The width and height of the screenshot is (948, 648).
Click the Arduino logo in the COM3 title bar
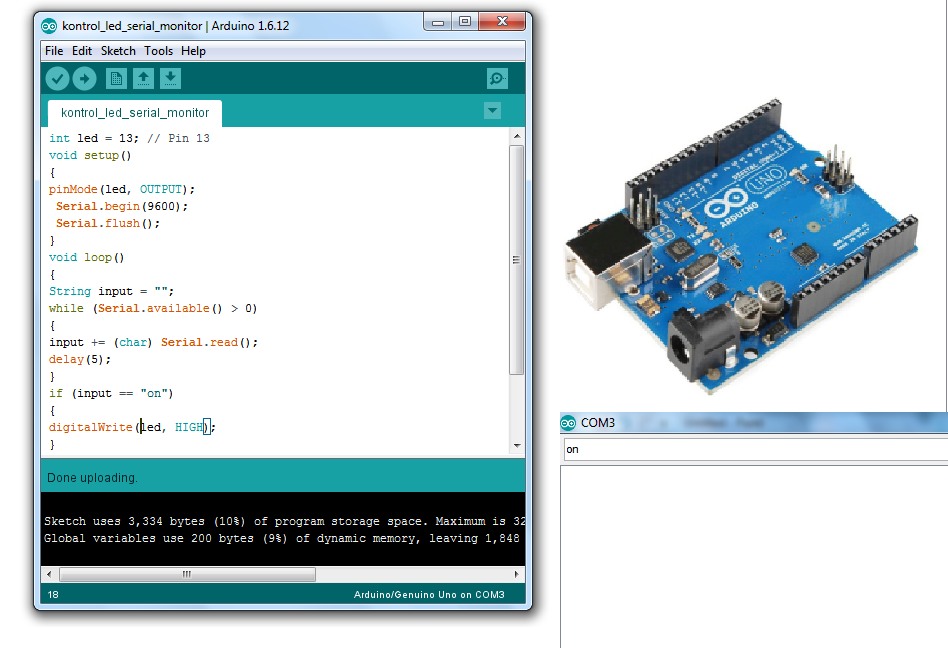pyautogui.click(x=568, y=423)
